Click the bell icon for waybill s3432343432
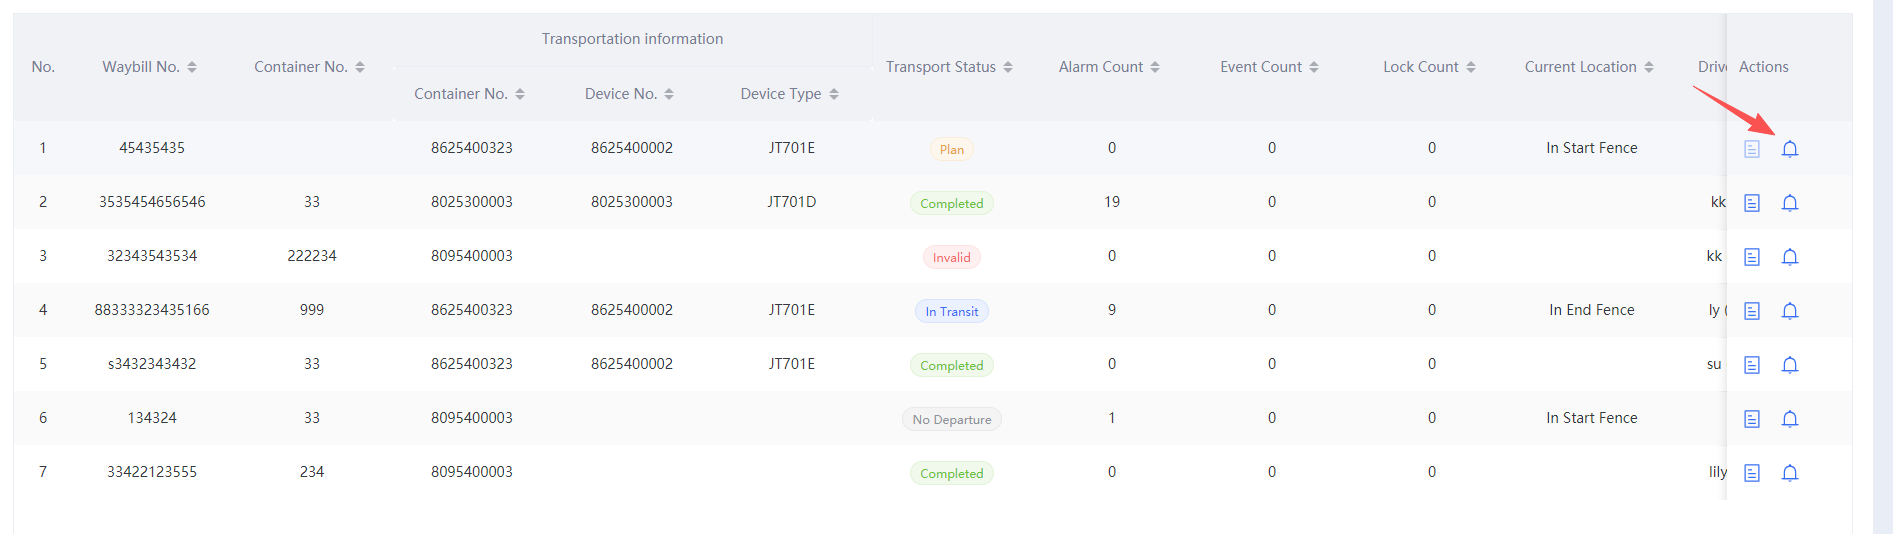The width and height of the screenshot is (1893, 534). point(1790,365)
